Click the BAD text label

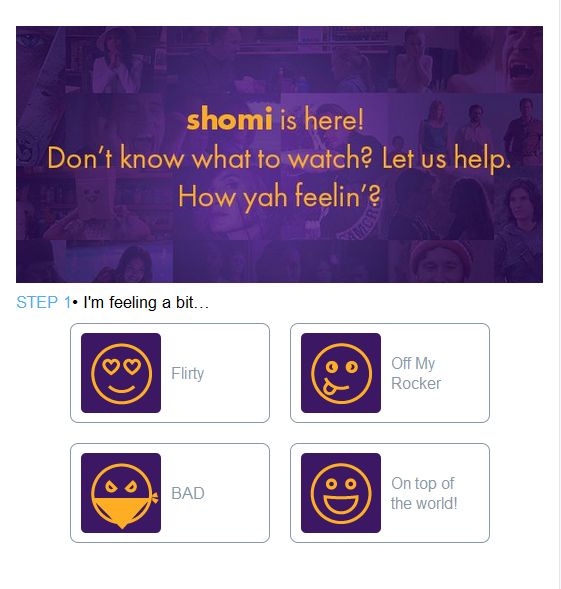(188, 493)
